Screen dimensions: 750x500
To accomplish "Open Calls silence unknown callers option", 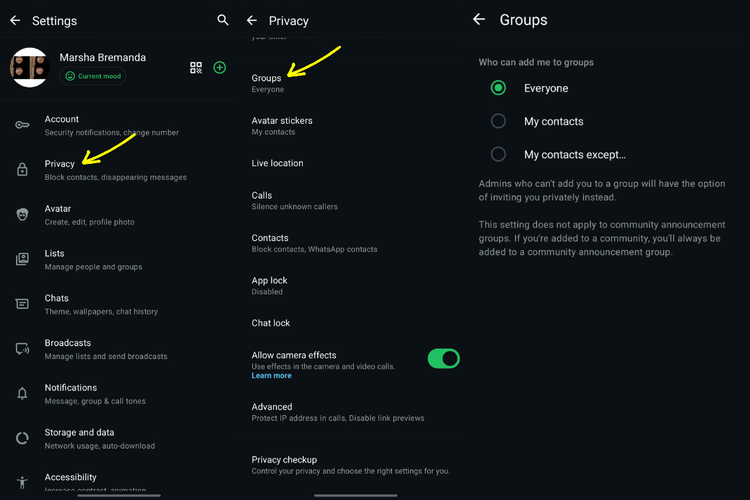I will (349, 200).
